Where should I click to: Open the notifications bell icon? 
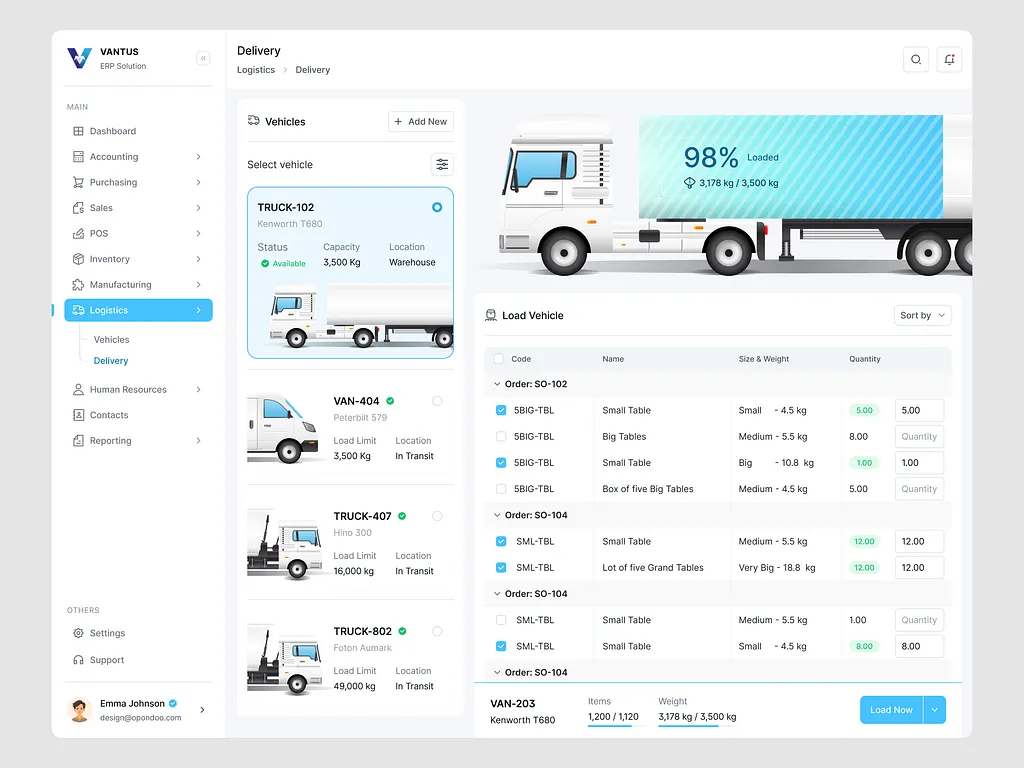coord(949,60)
